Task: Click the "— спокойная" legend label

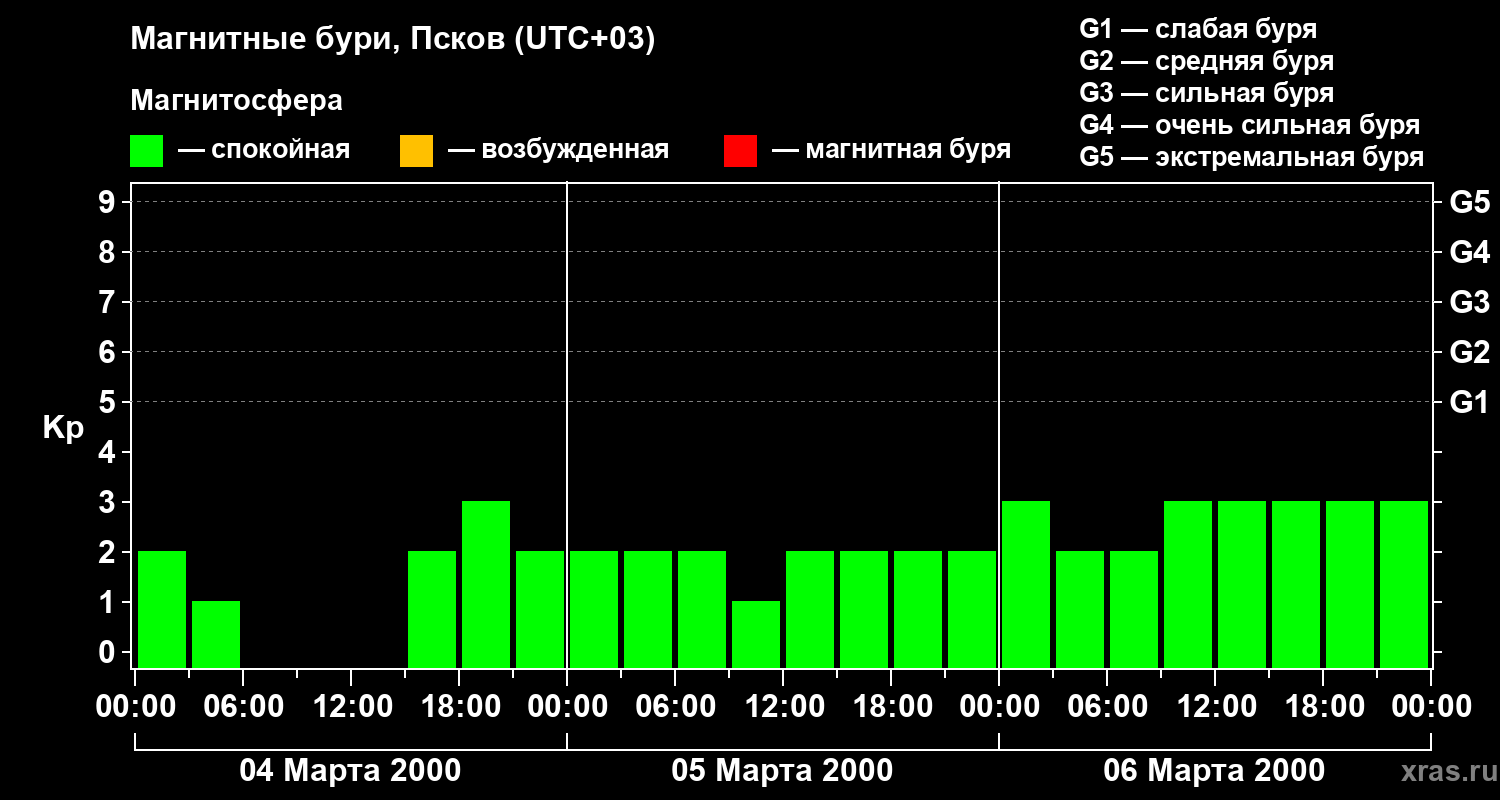Action: point(264,150)
